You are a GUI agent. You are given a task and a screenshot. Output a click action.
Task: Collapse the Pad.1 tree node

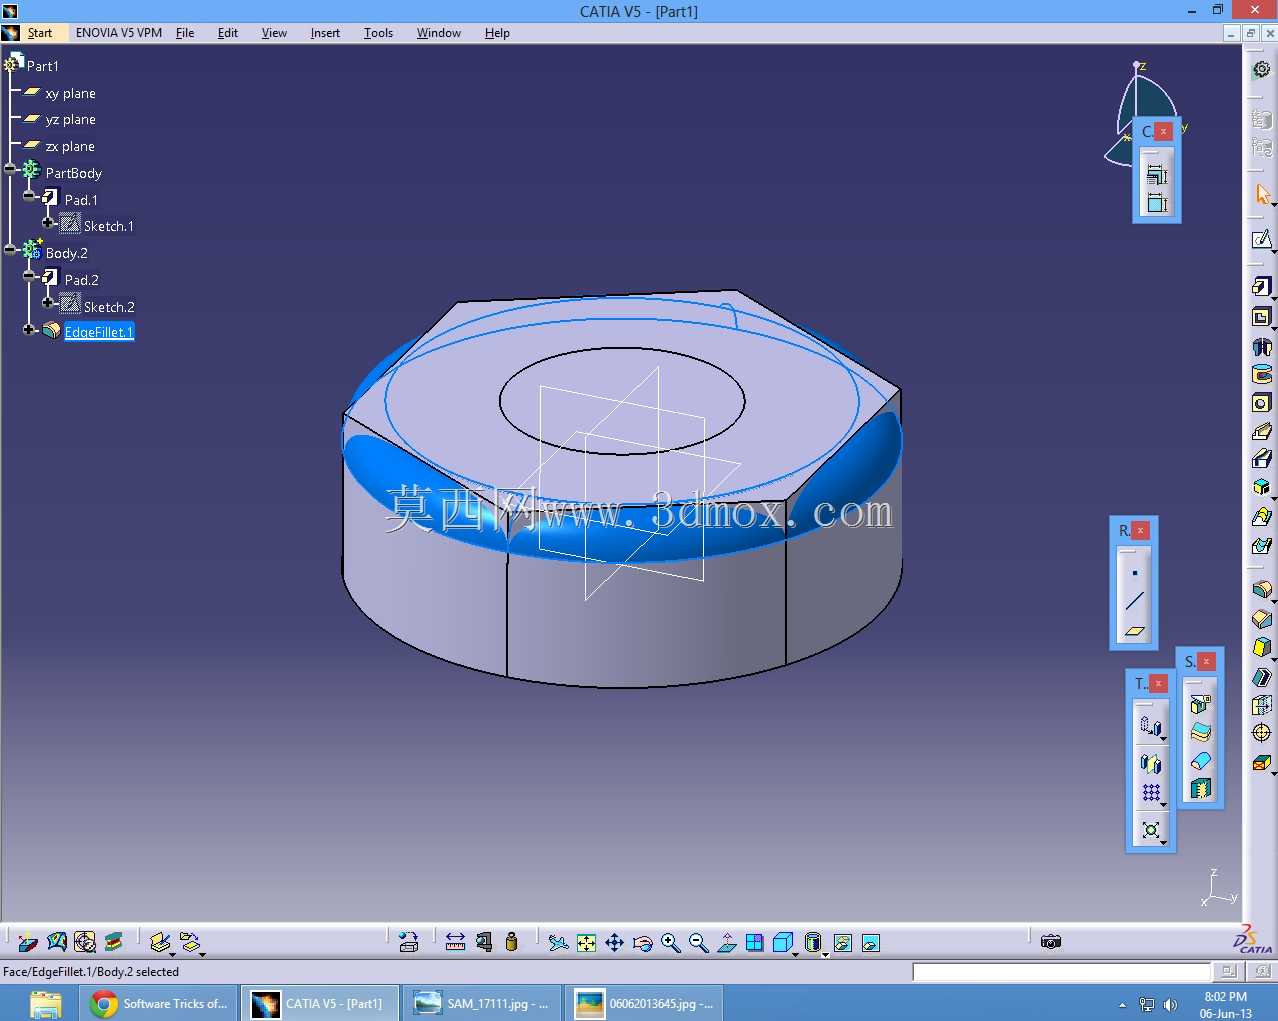(29, 196)
